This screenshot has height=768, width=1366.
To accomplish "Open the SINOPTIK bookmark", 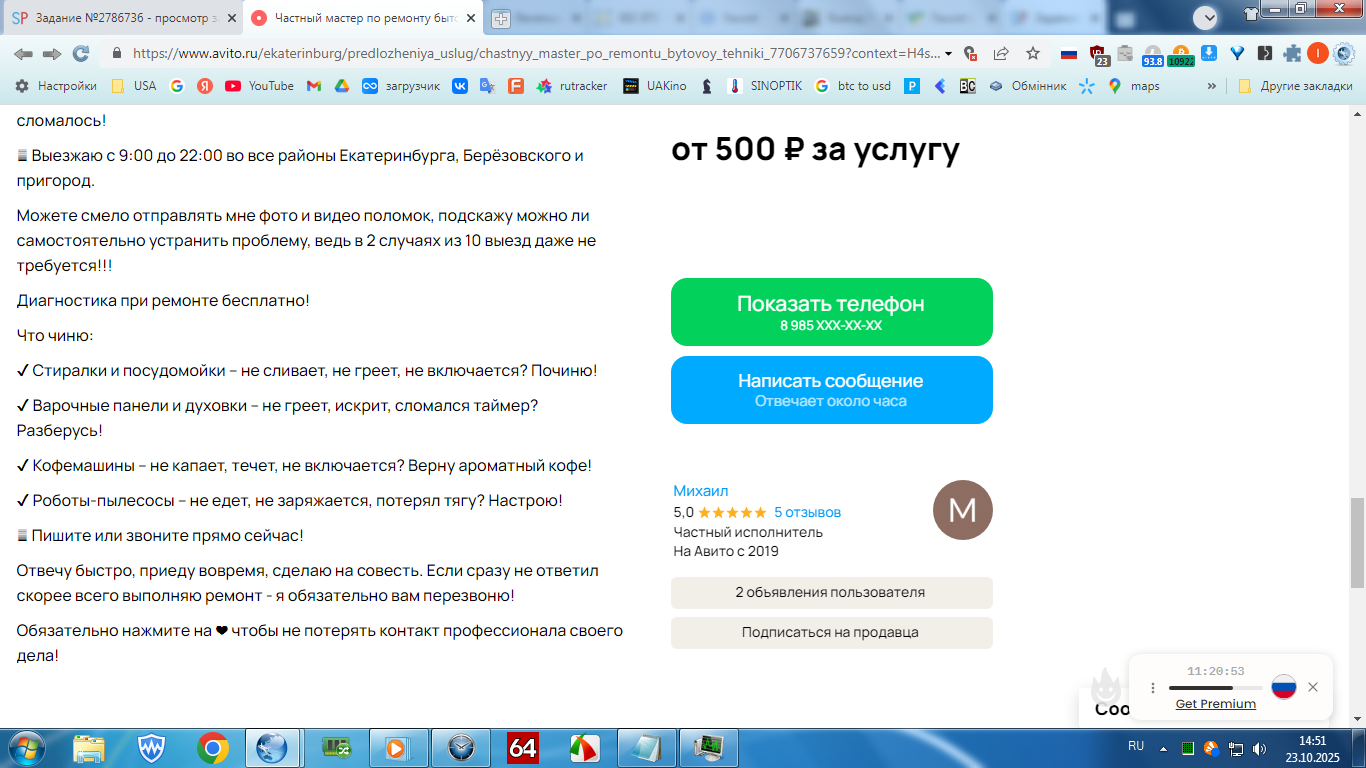I will [x=764, y=86].
